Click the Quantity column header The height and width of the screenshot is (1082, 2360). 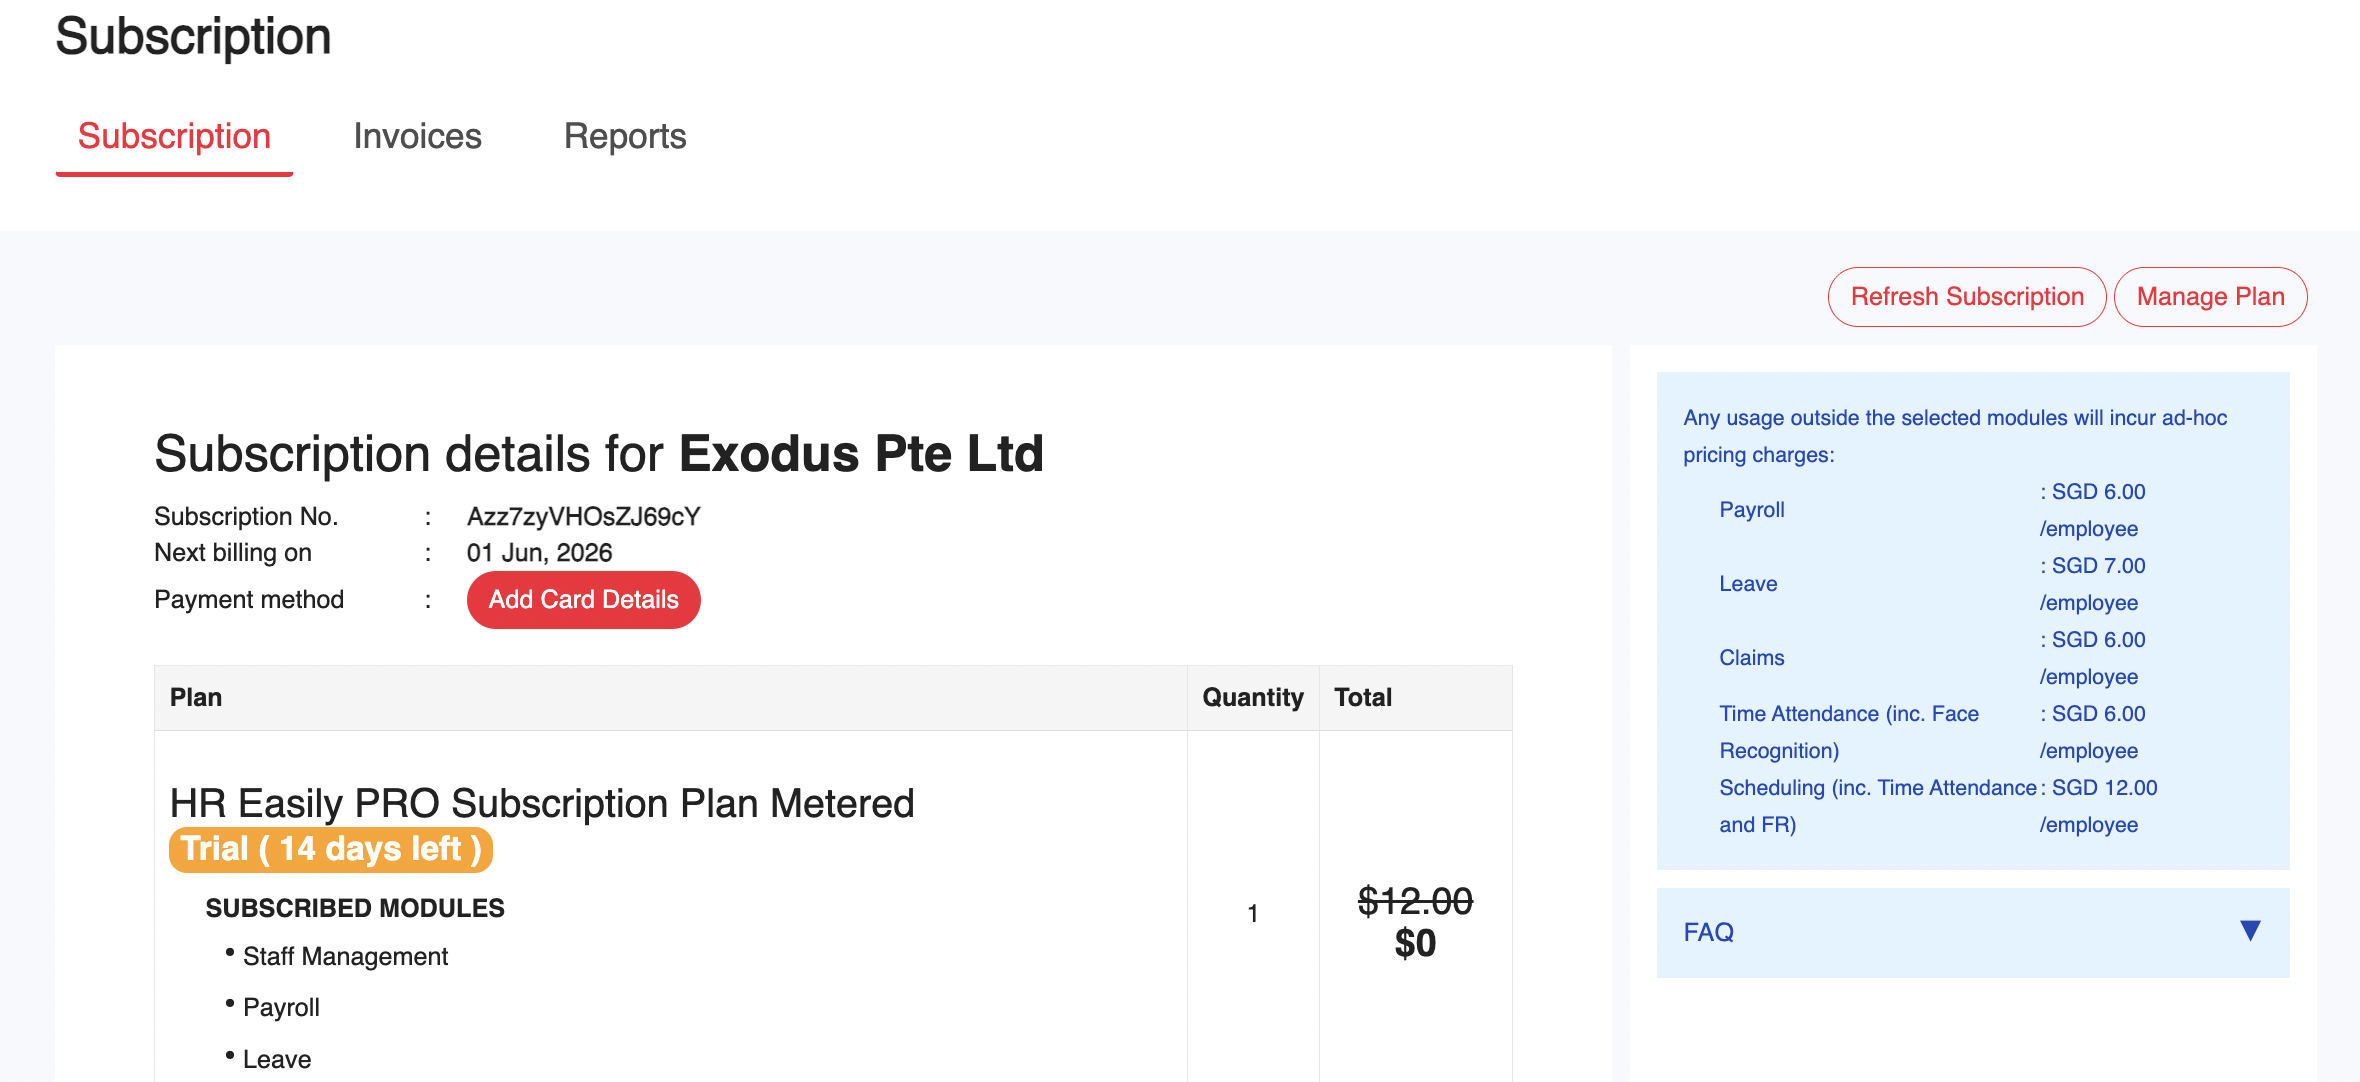1252,697
